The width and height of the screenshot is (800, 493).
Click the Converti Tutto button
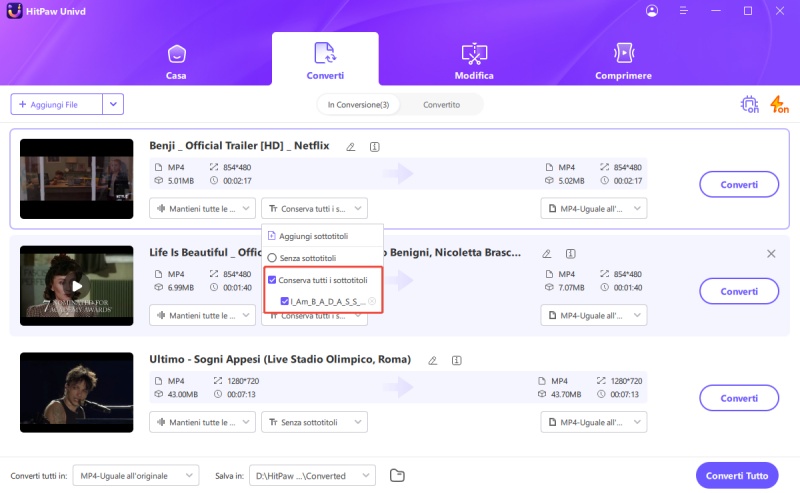click(x=736, y=475)
